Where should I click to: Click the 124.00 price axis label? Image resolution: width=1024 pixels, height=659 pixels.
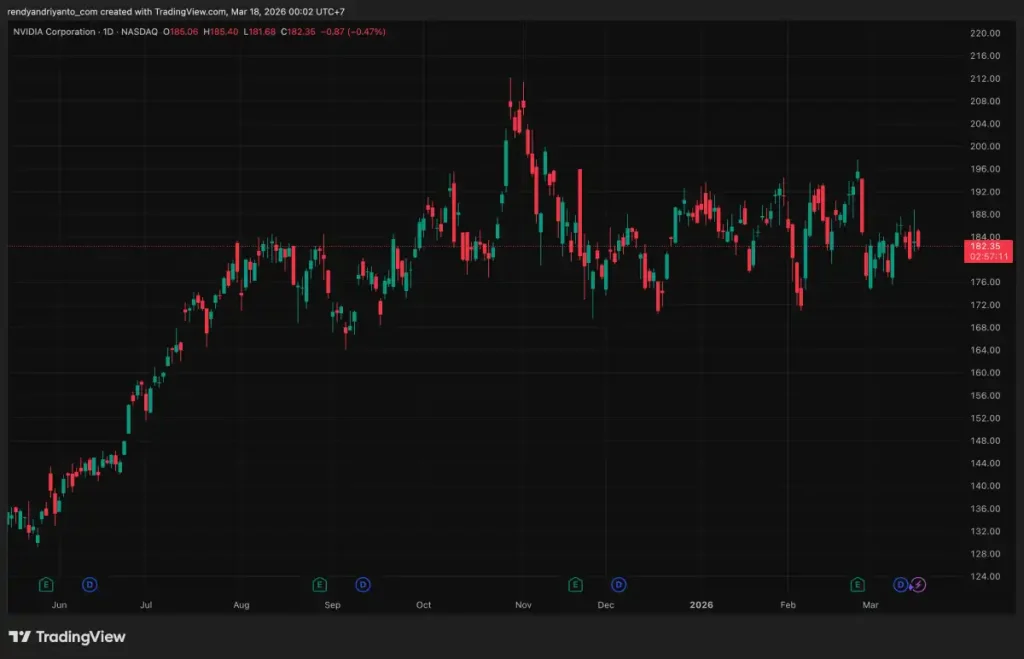pyautogui.click(x=985, y=576)
